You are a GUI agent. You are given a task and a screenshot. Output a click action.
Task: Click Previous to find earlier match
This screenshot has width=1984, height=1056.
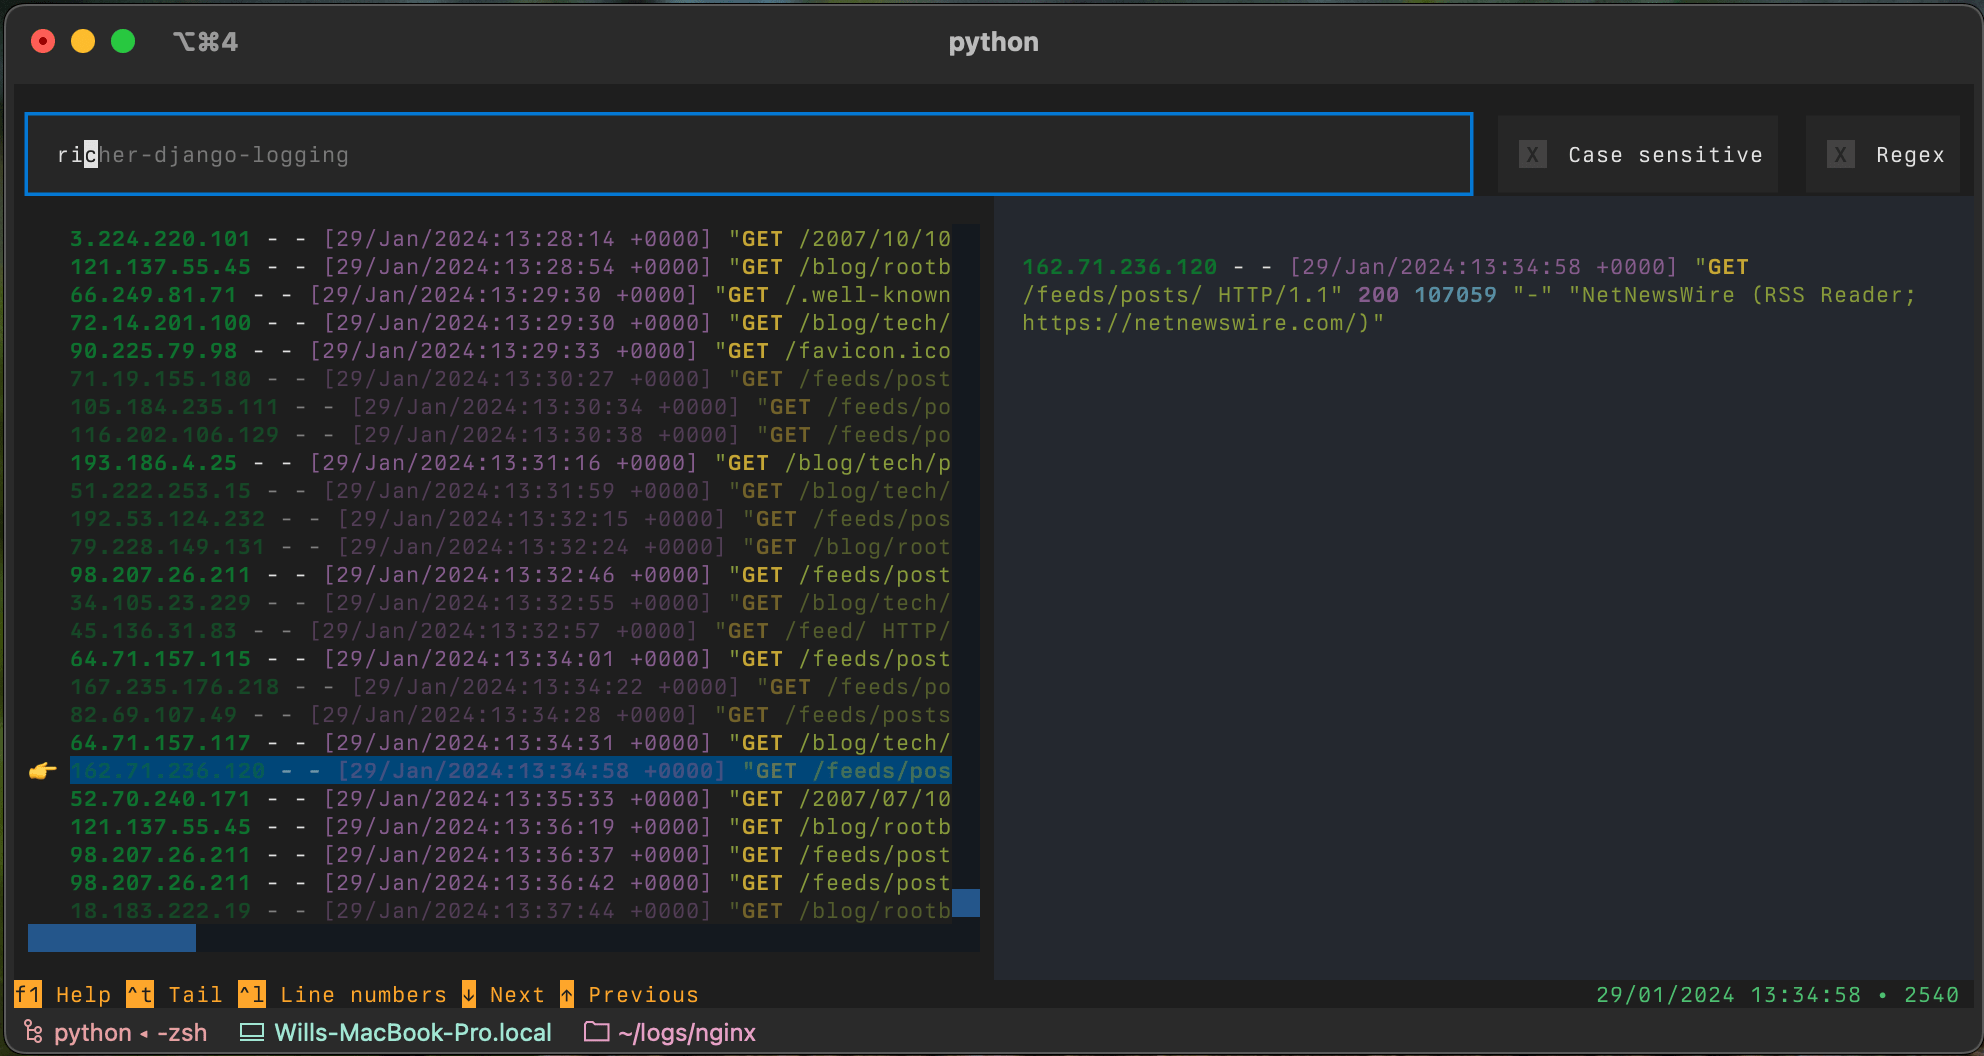643,994
